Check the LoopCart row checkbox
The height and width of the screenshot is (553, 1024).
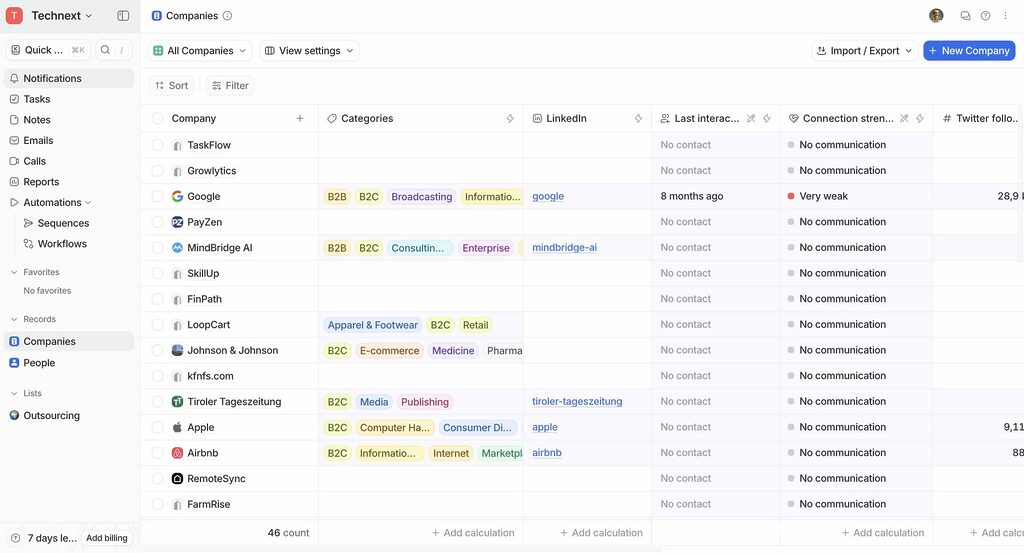click(157, 324)
